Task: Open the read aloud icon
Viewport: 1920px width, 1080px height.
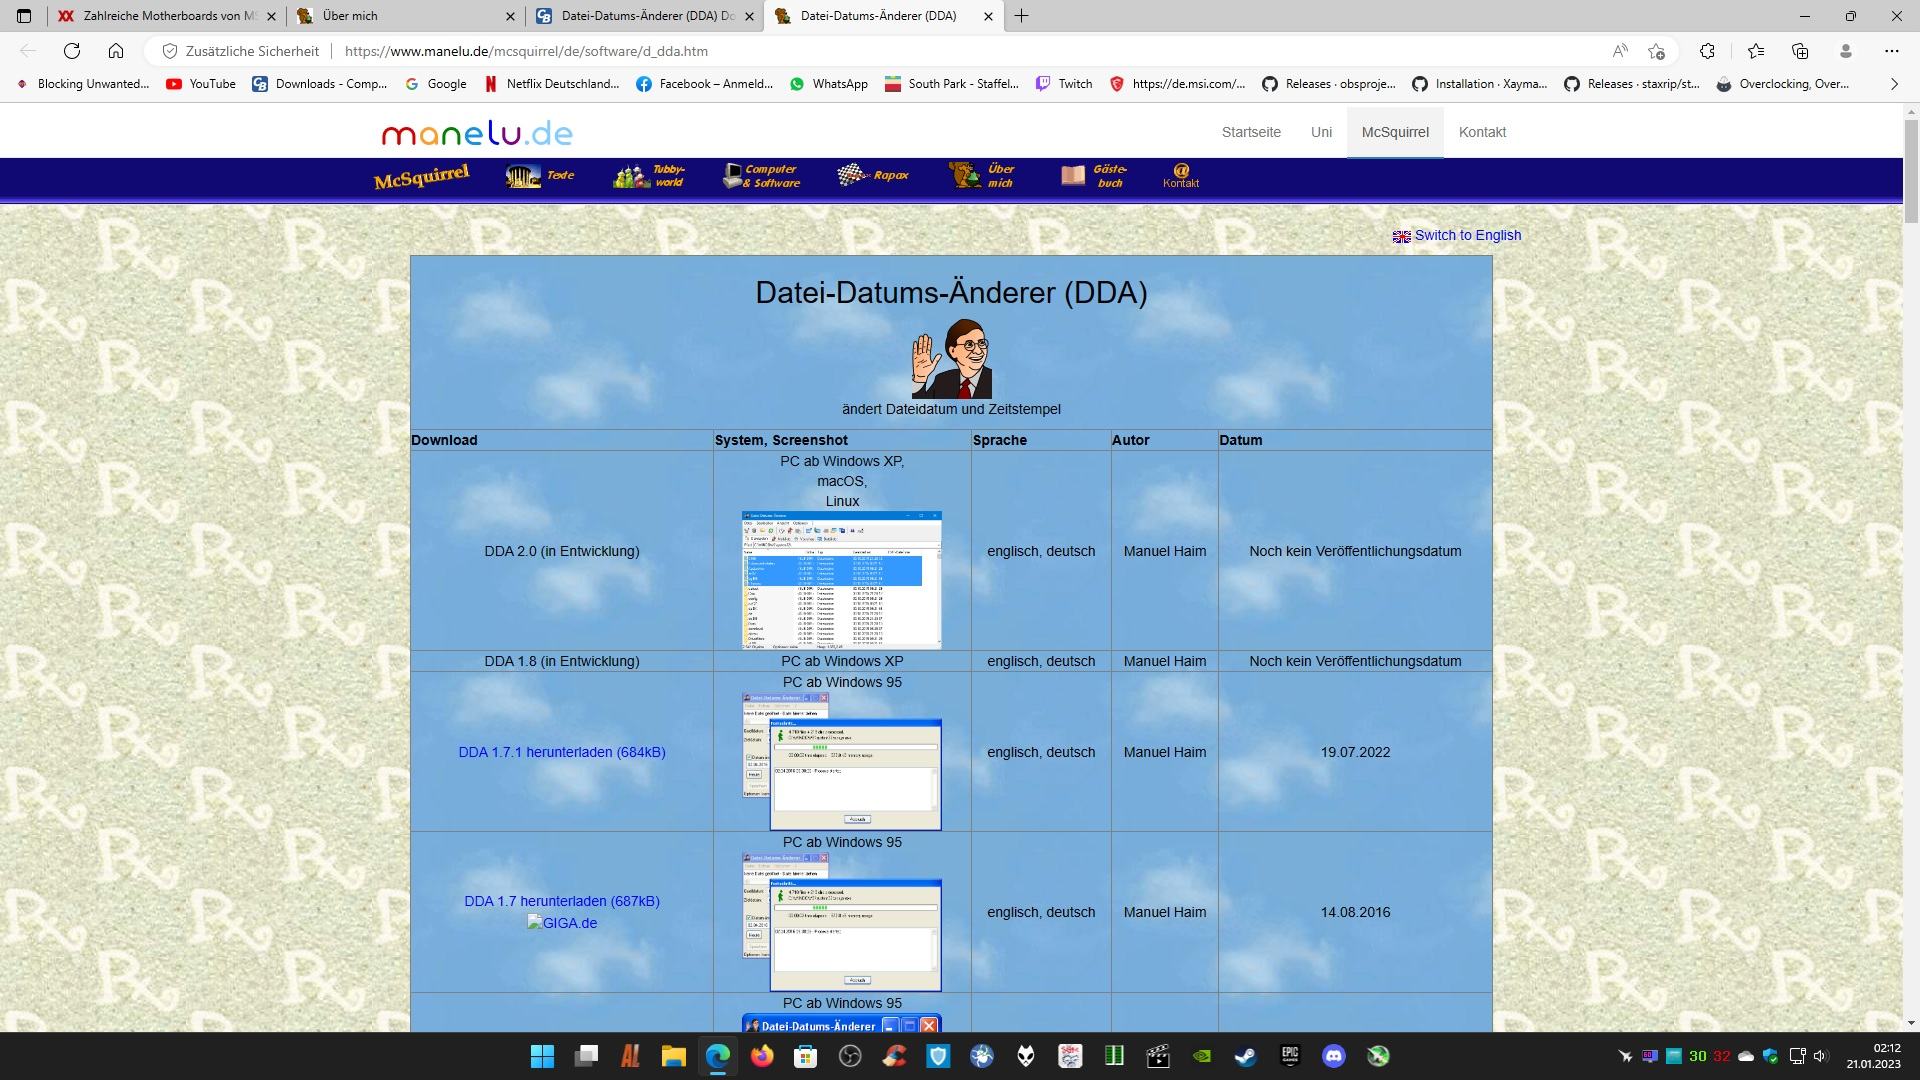Action: pyautogui.click(x=1620, y=51)
